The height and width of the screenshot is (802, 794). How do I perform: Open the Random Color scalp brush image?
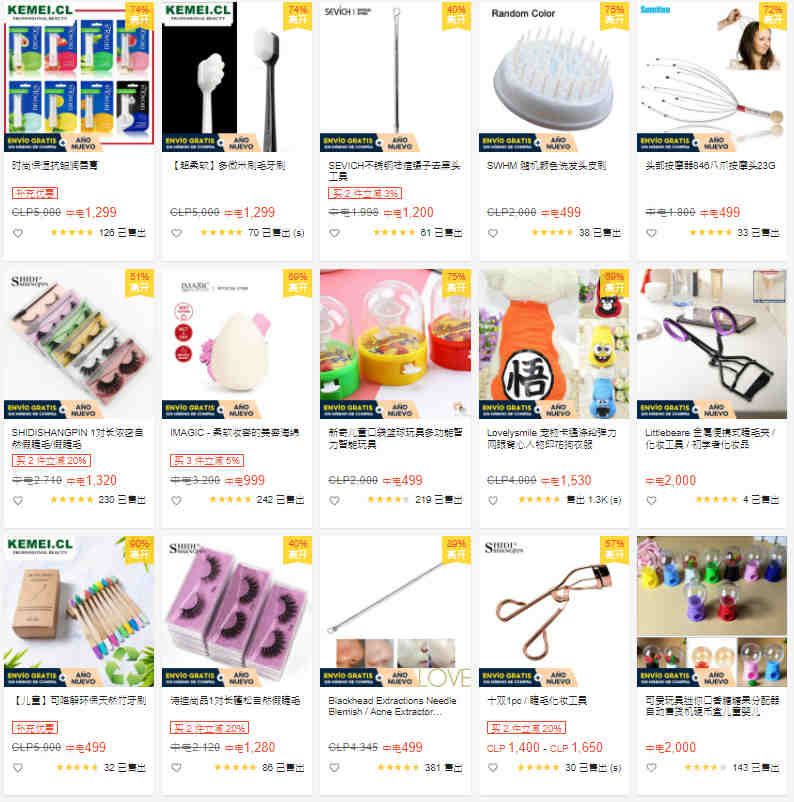(x=554, y=77)
